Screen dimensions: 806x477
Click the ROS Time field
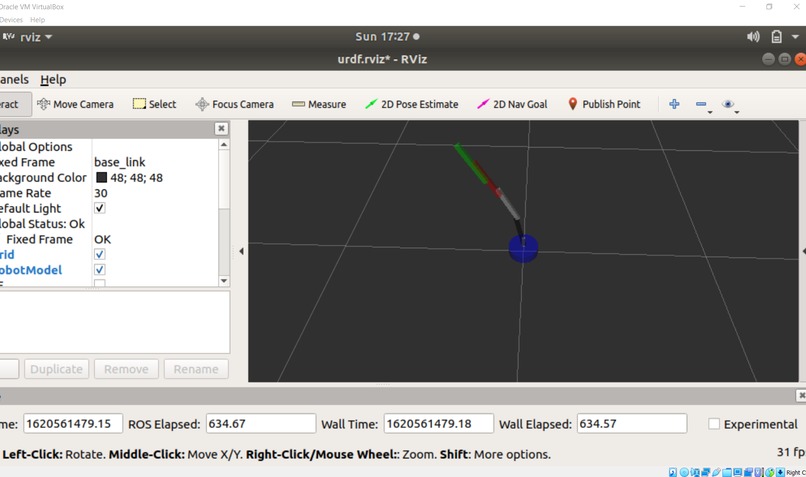tap(73, 424)
